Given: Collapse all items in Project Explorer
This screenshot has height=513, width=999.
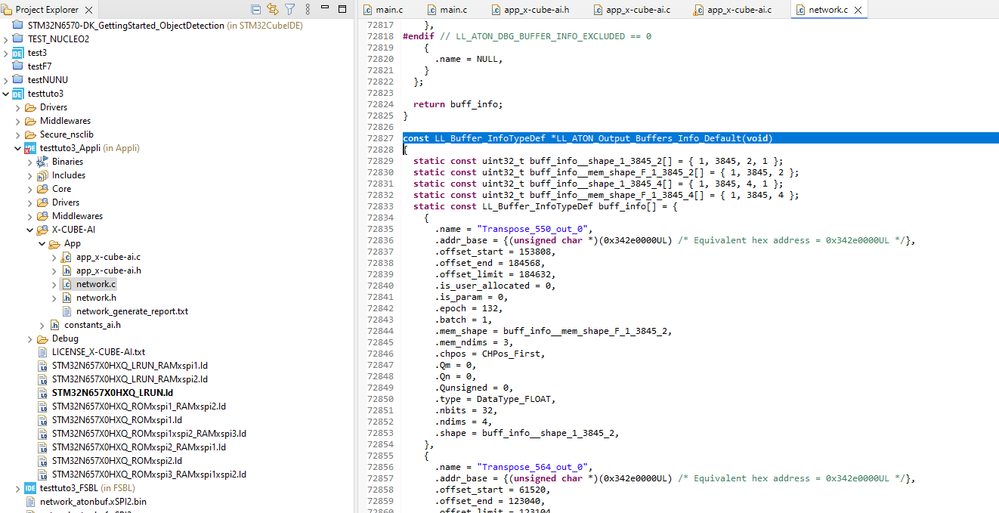Looking at the screenshot, I should click(255, 10).
